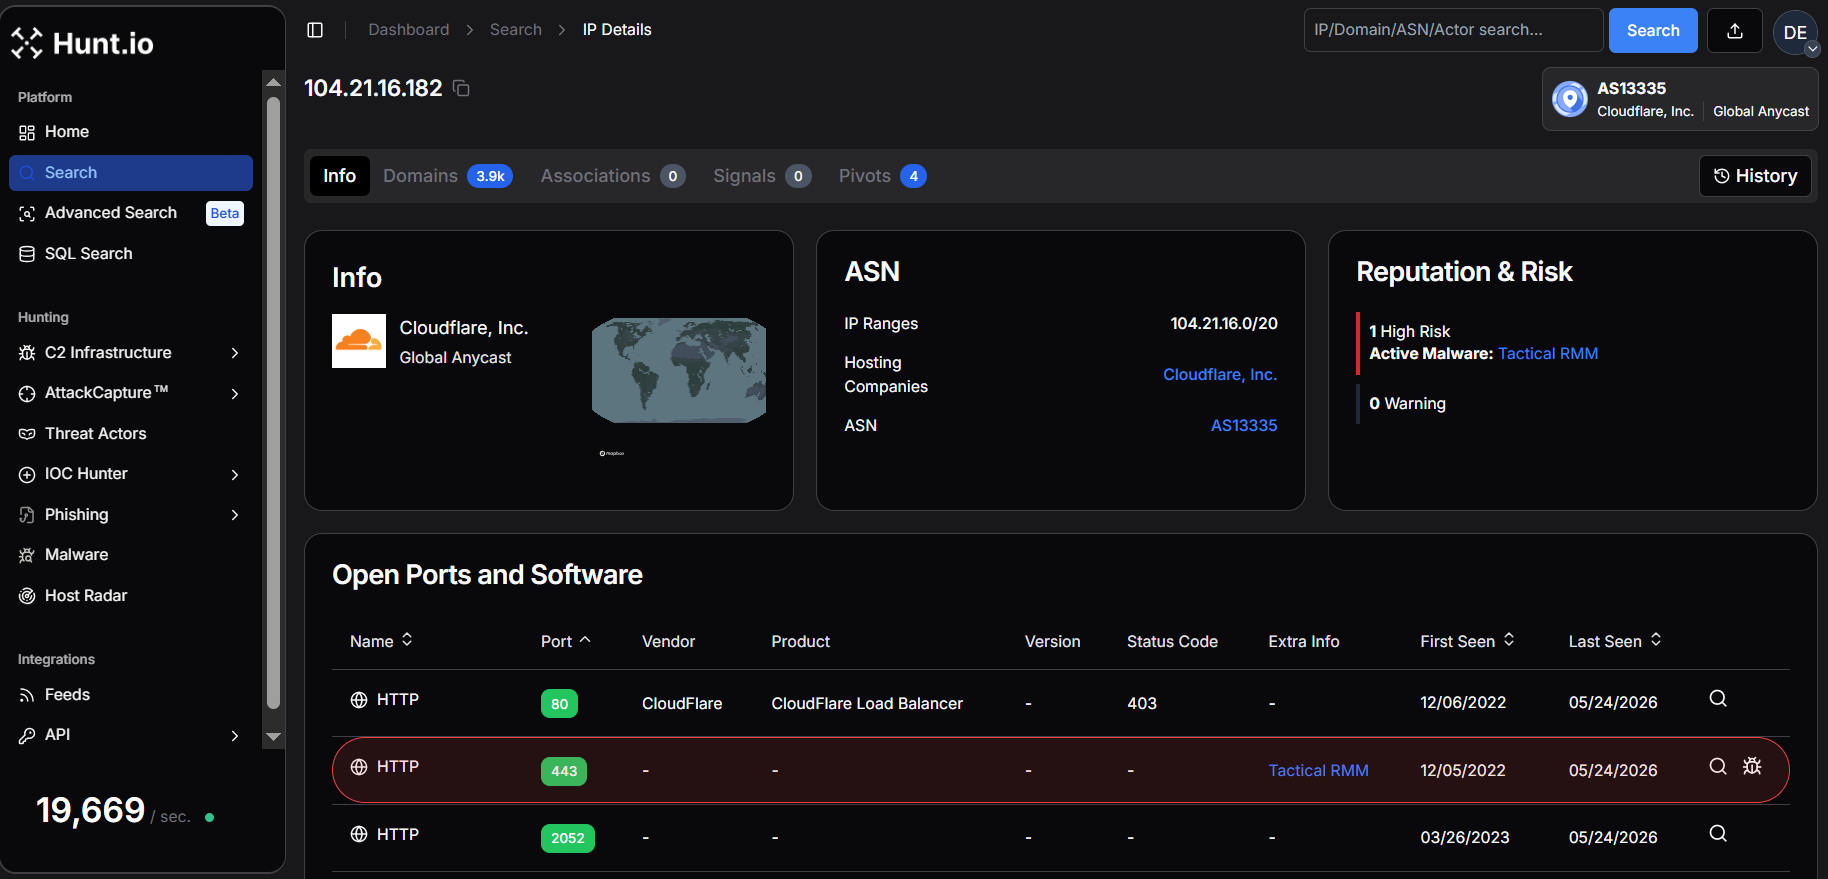The image size is (1828, 879).
Task: Sort the table by Name
Action: point(381,641)
